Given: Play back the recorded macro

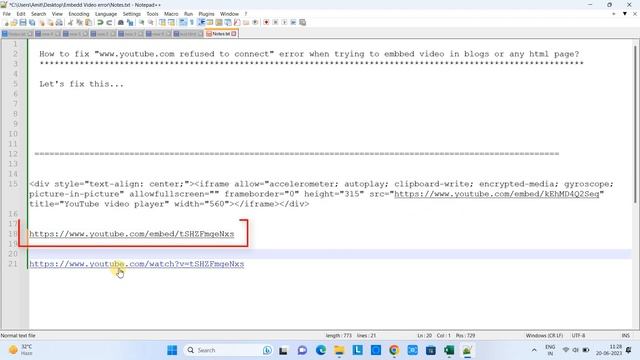Looking at the screenshot, I should point(284,22).
